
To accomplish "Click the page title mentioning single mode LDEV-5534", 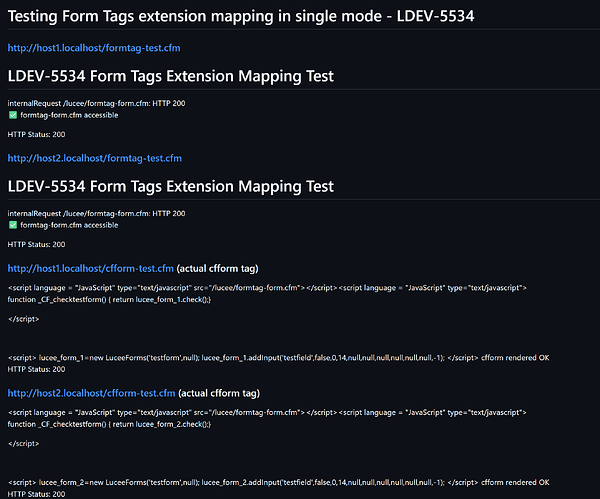I will pos(248,16).
